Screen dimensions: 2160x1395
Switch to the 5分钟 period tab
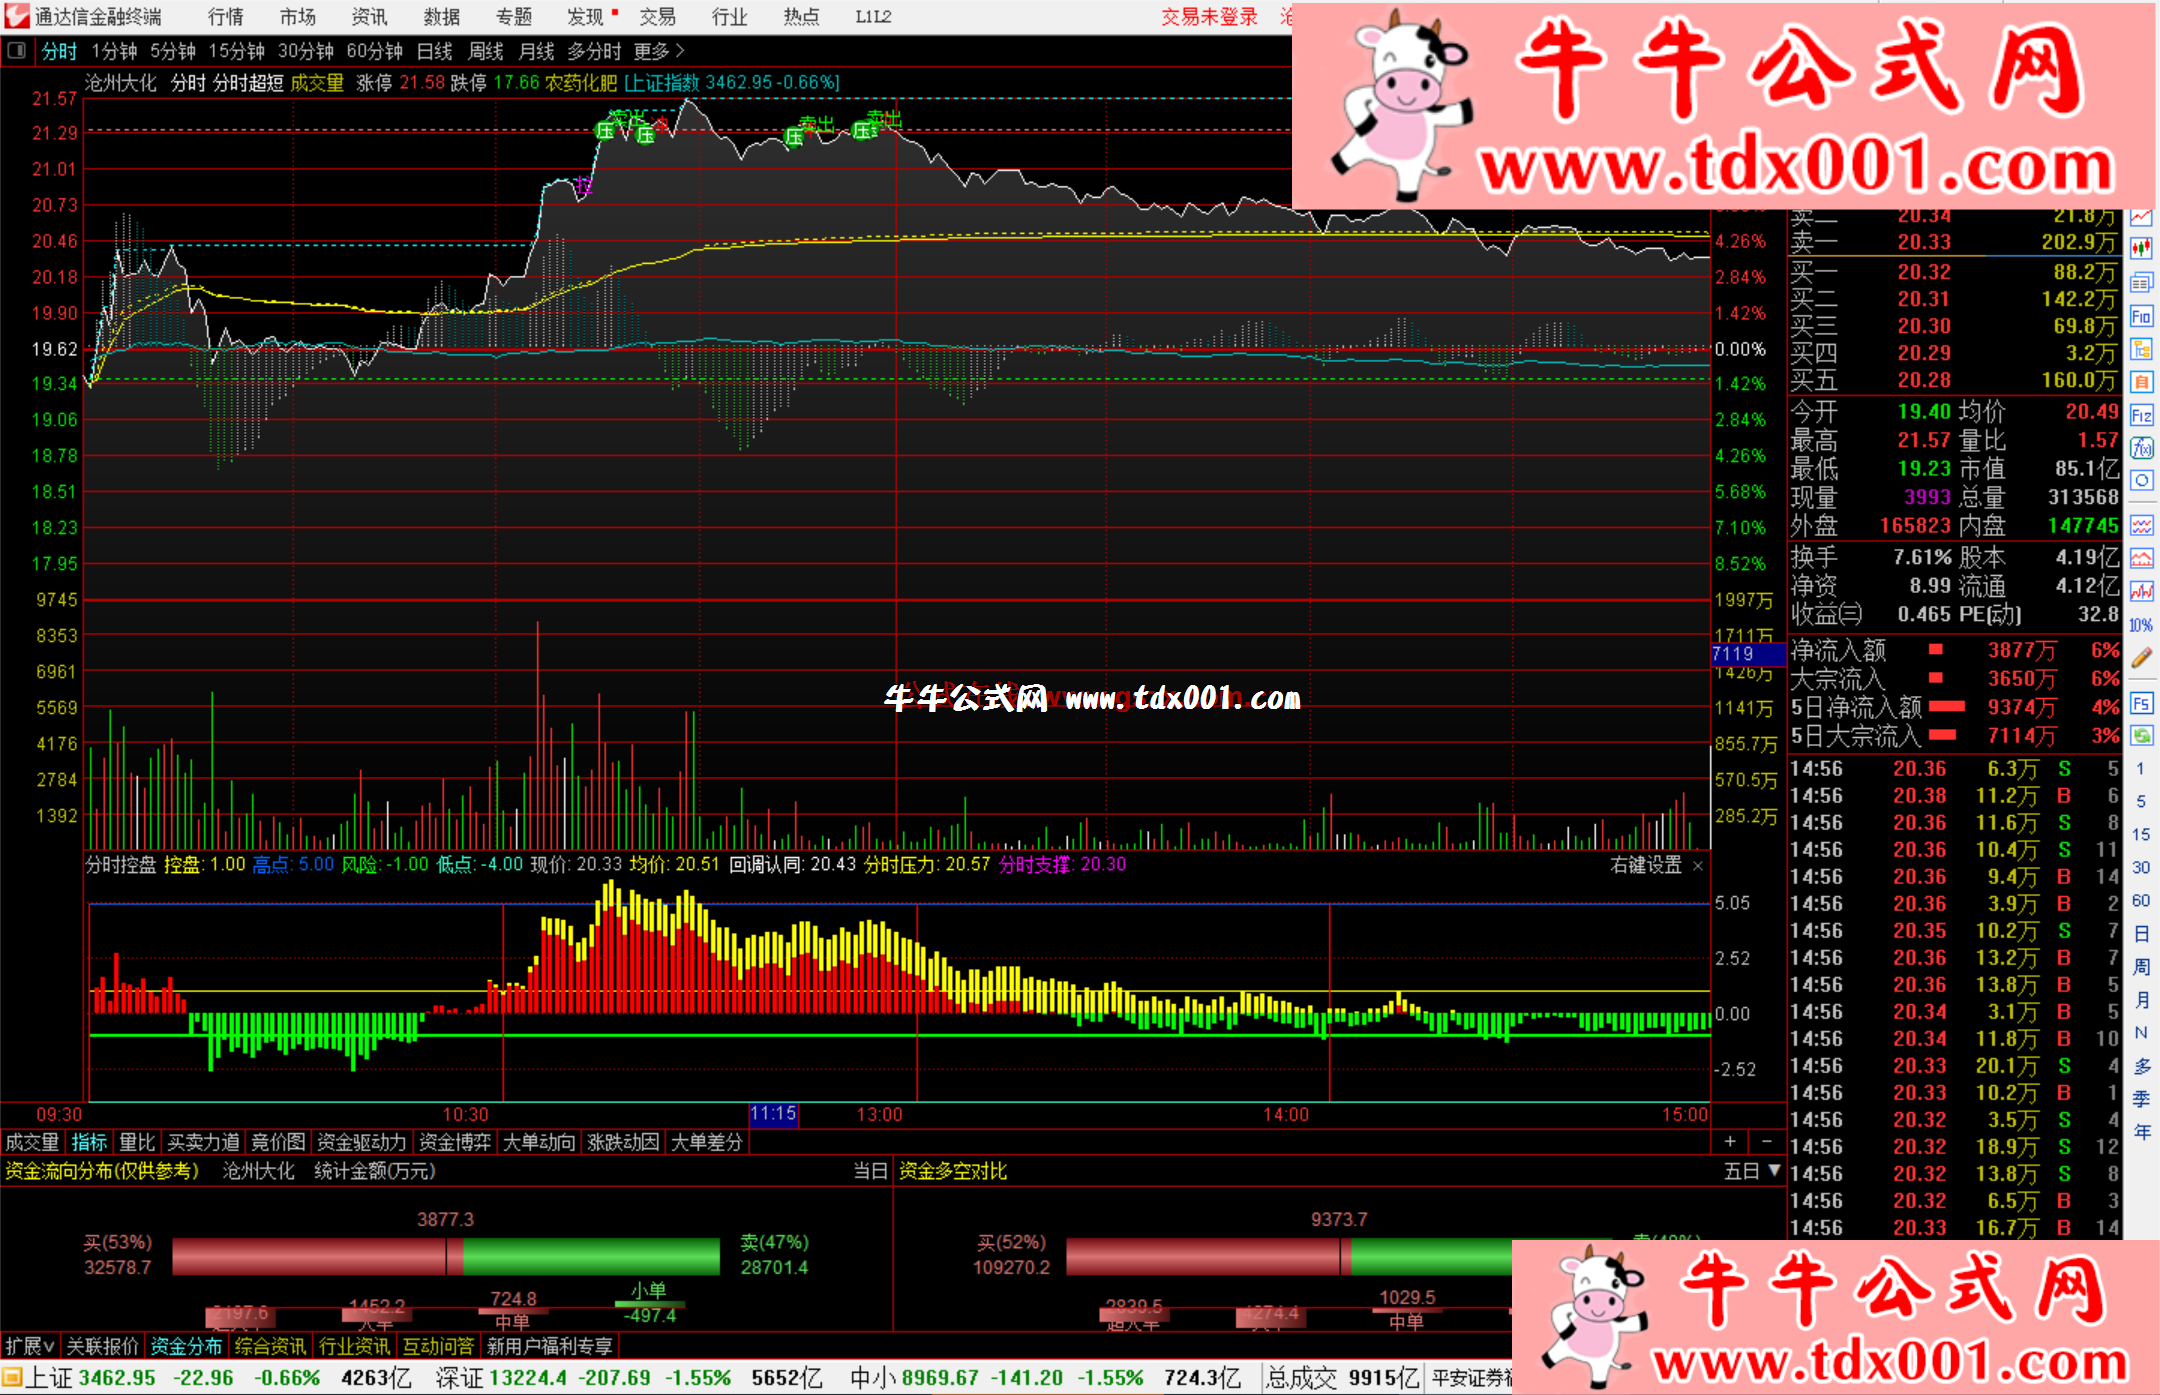(173, 50)
